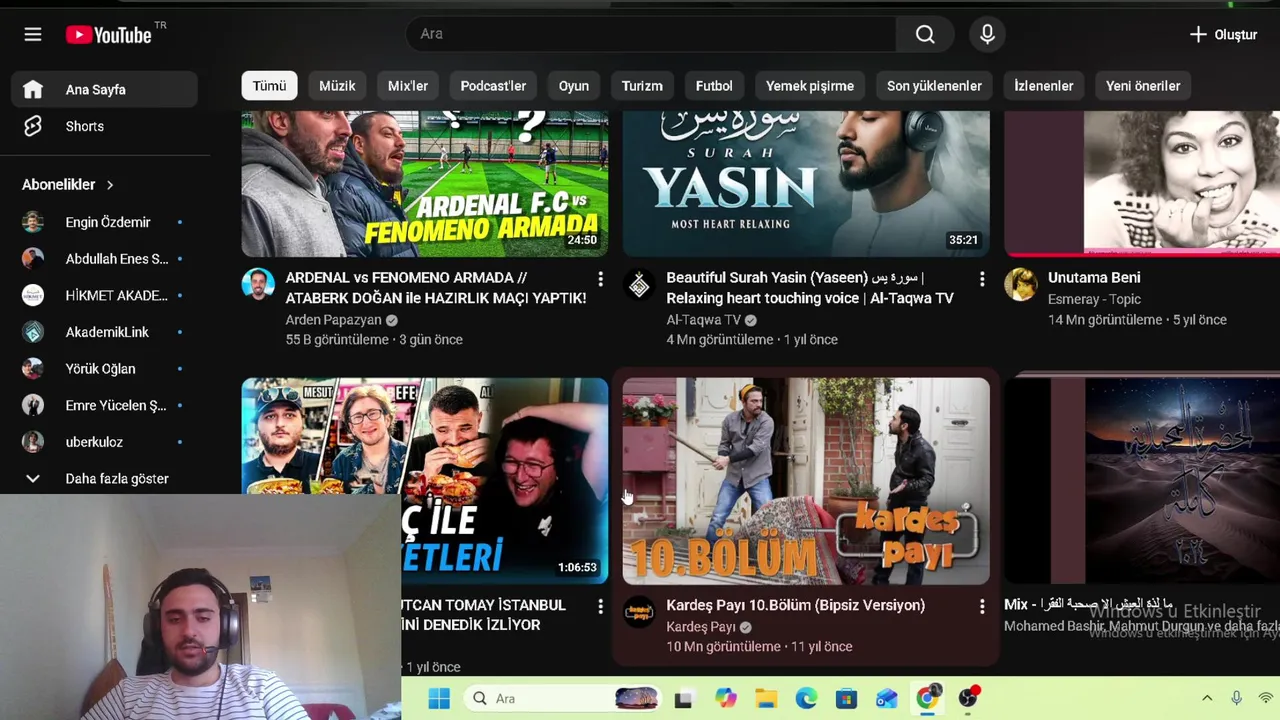The width and height of the screenshot is (1280, 720).
Task: Select the Yemek pişirme filter chip
Action: pos(810,86)
